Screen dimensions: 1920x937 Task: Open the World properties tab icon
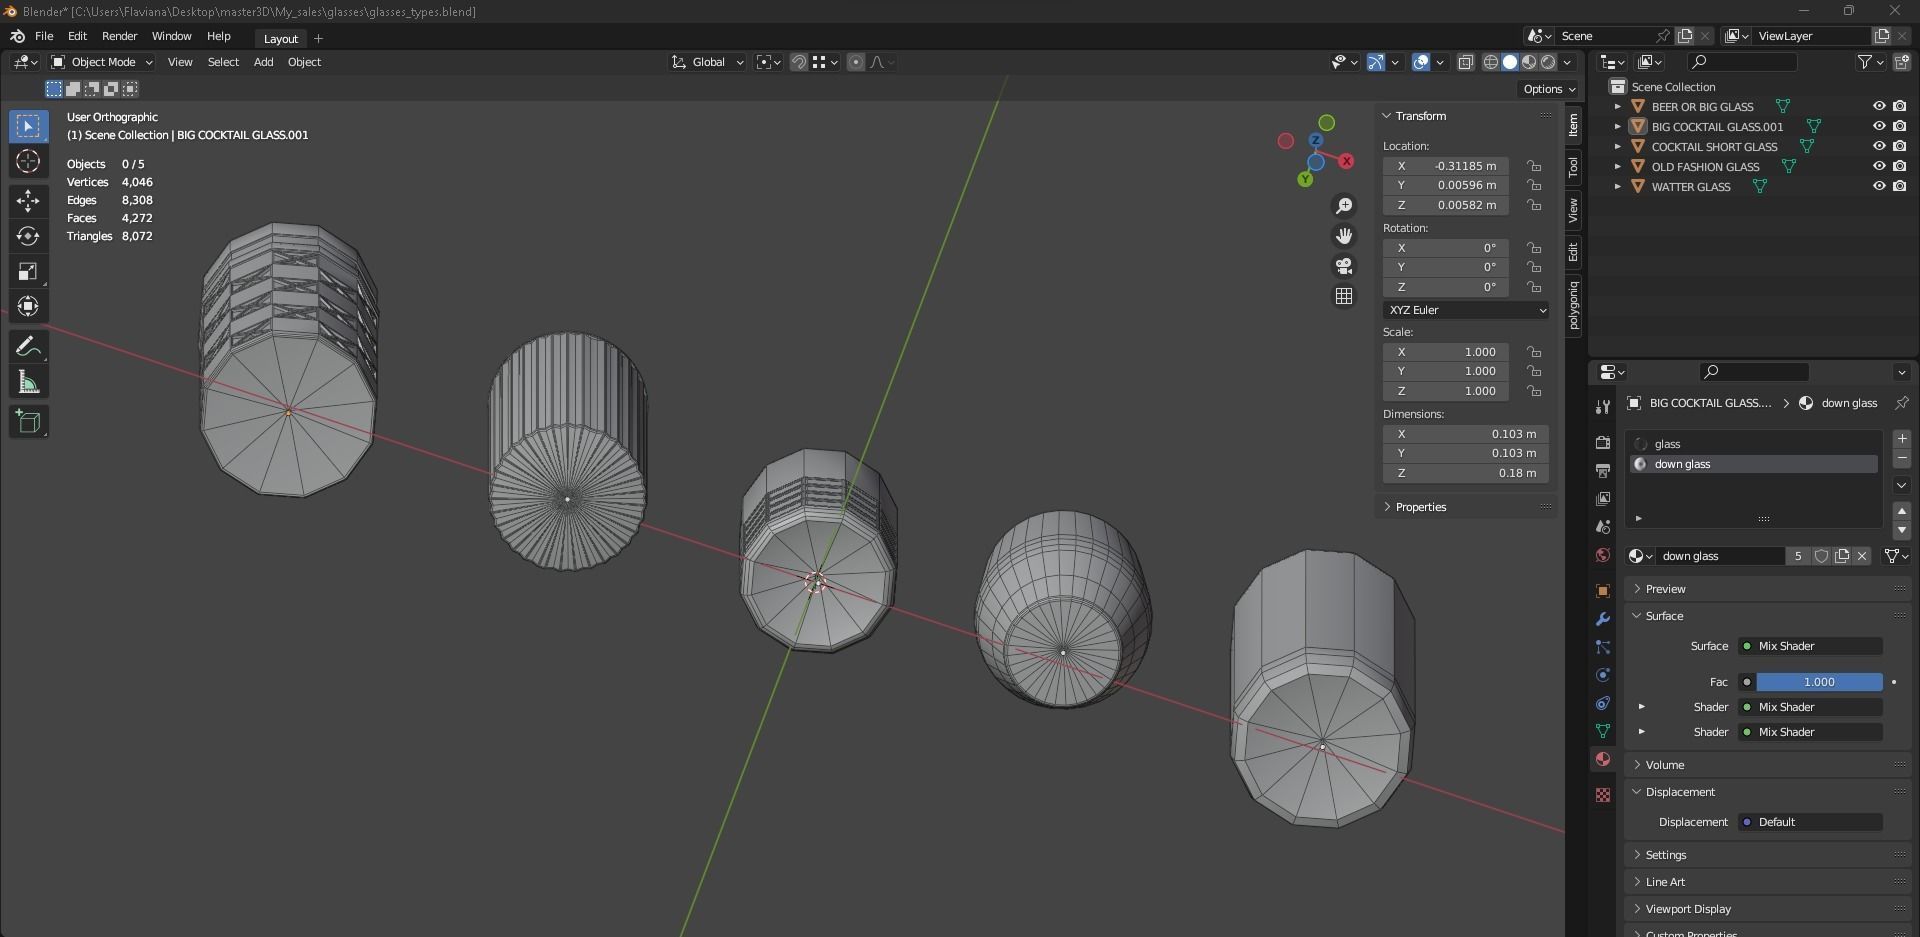pyautogui.click(x=1603, y=555)
